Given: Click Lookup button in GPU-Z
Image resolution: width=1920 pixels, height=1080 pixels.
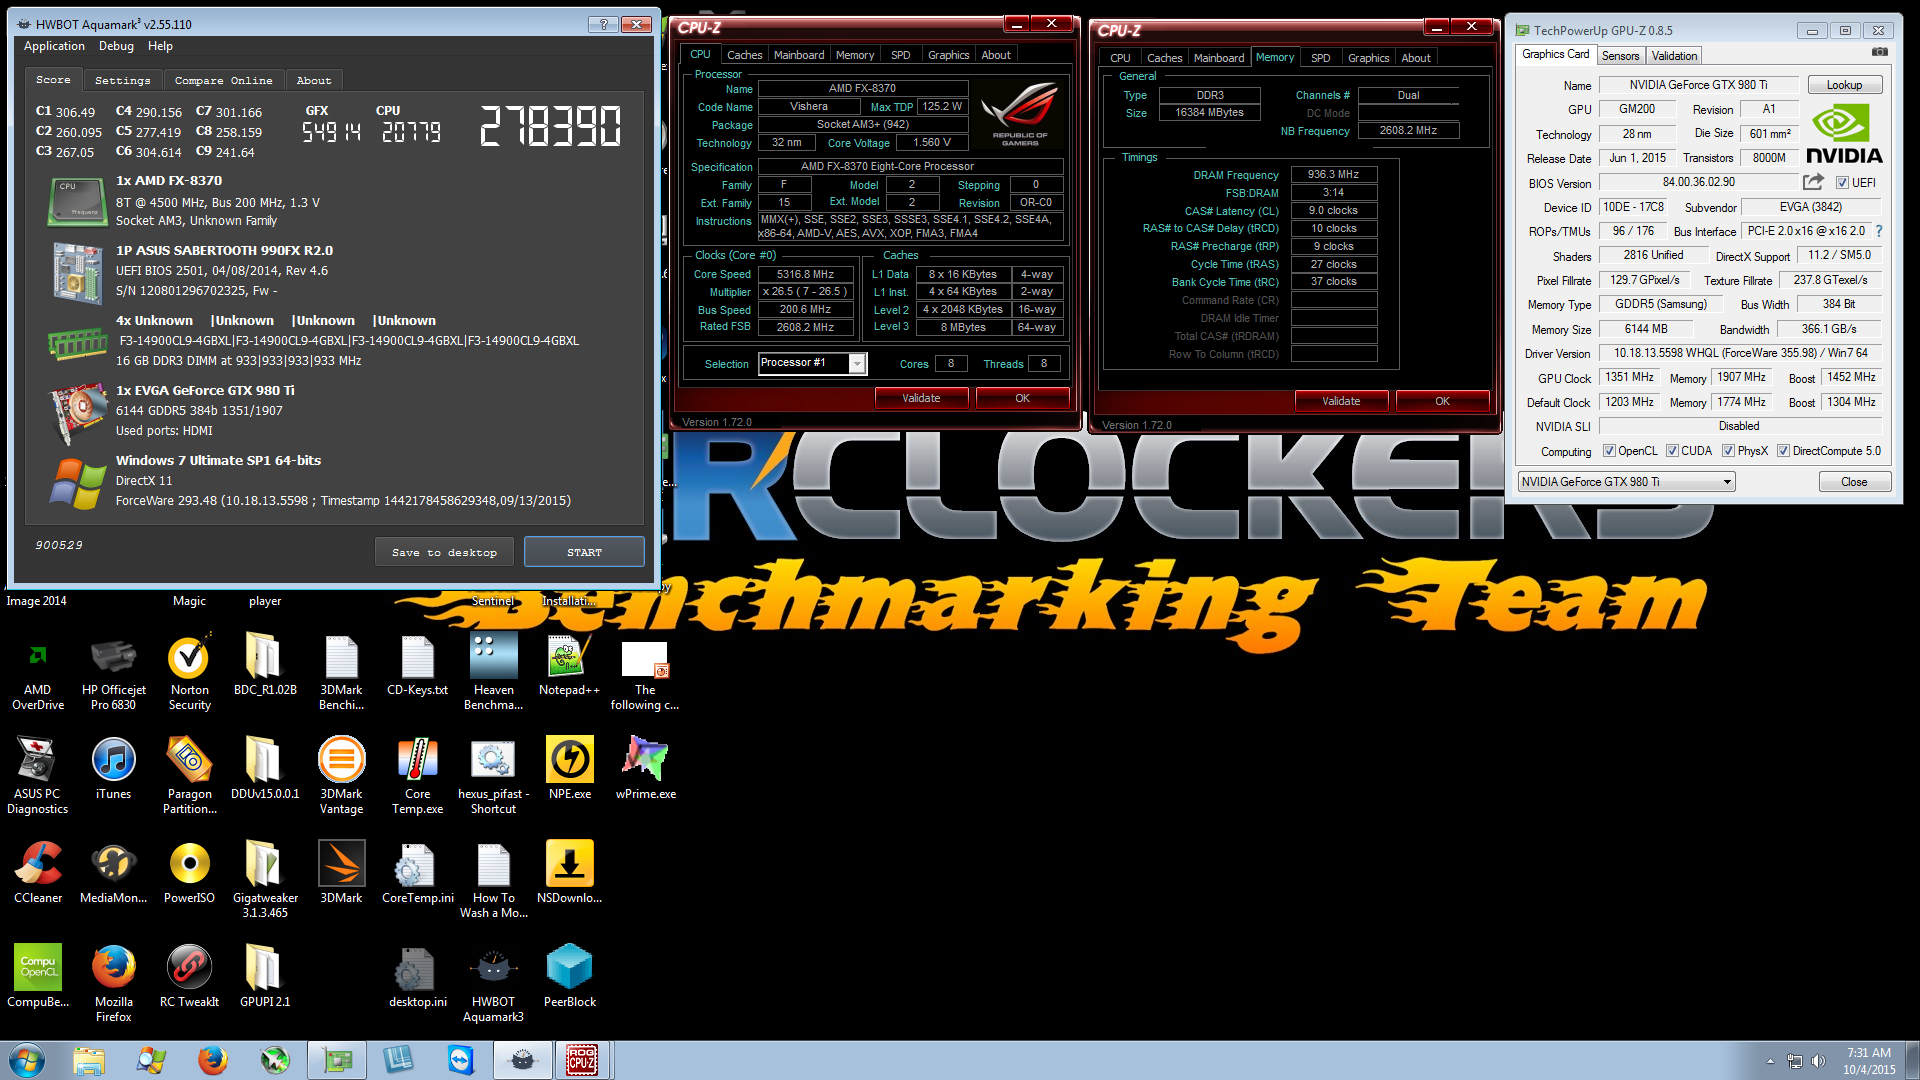Looking at the screenshot, I should pos(1844,85).
